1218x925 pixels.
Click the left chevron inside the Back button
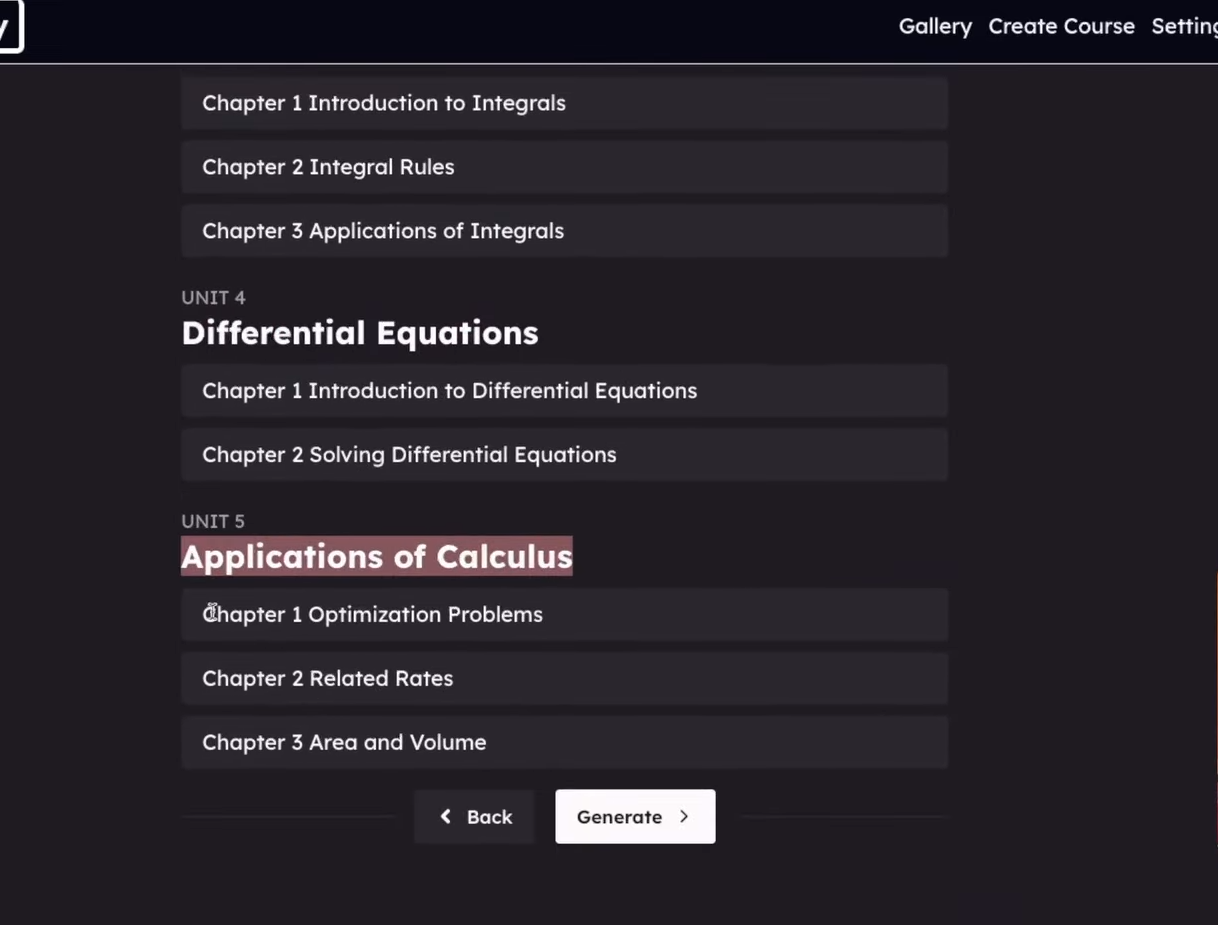(445, 816)
